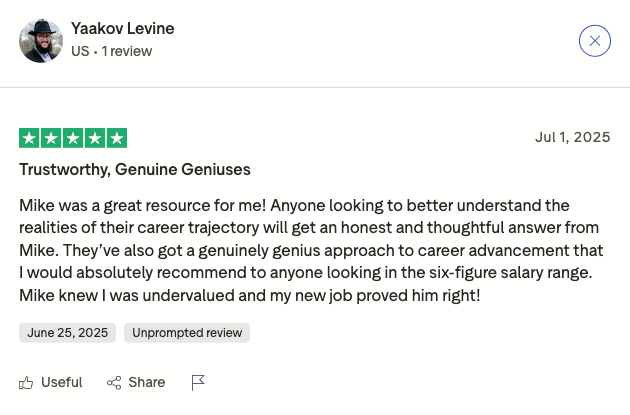Click the second green rating star
The height and width of the screenshot is (415, 630).
pos(51,138)
